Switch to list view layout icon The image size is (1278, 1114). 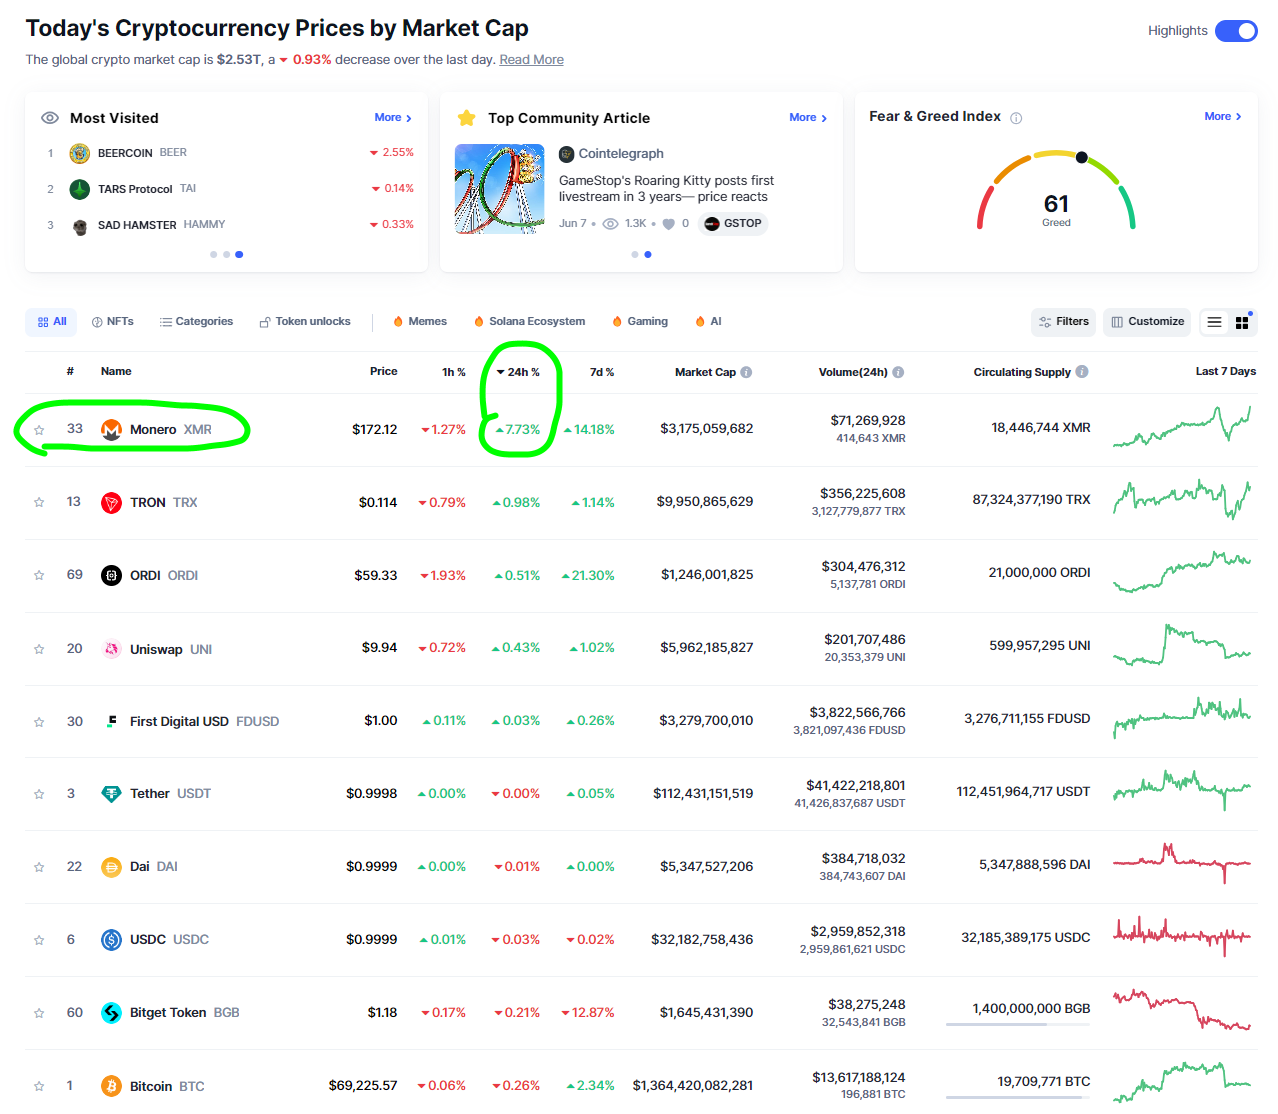pos(1214,322)
